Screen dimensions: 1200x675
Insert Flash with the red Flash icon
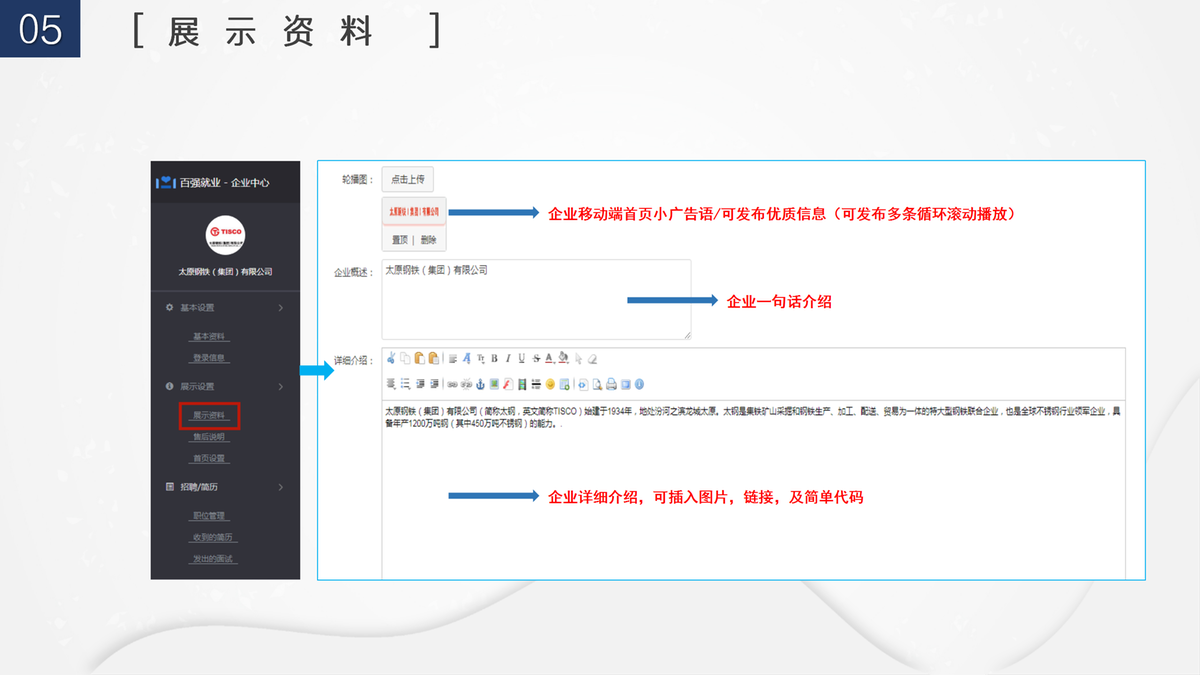pyautogui.click(x=508, y=383)
